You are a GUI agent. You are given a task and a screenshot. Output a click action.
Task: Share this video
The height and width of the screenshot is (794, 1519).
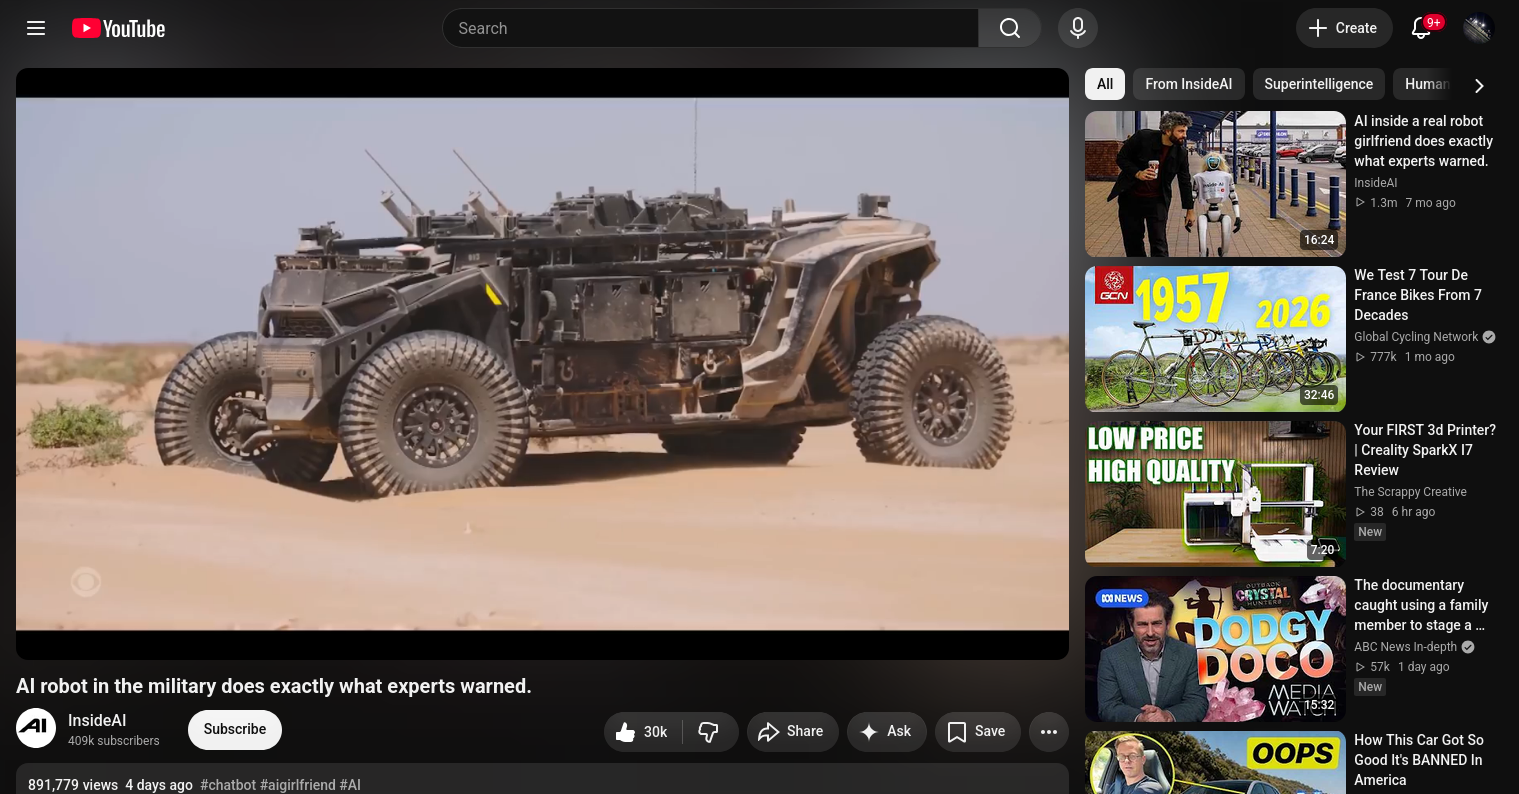click(791, 732)
